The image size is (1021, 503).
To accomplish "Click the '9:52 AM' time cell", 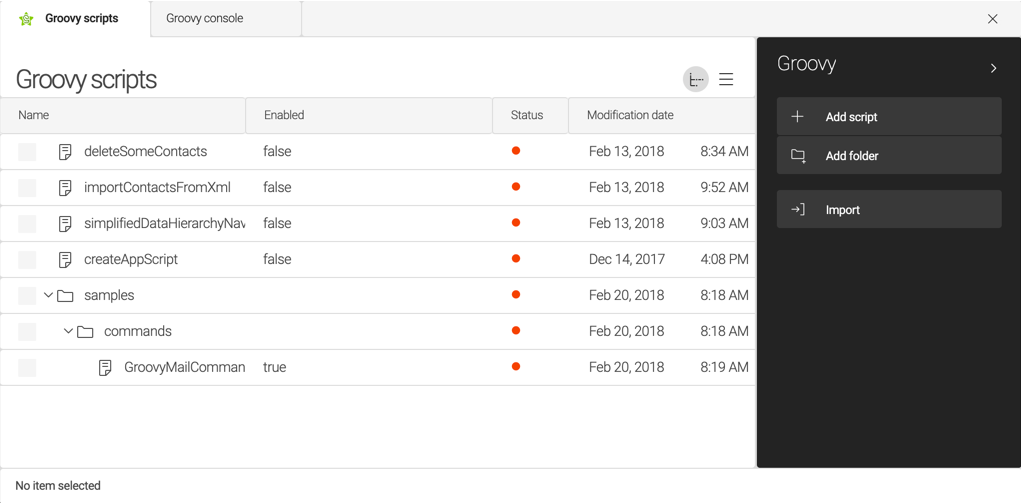I will click(724, 188).
